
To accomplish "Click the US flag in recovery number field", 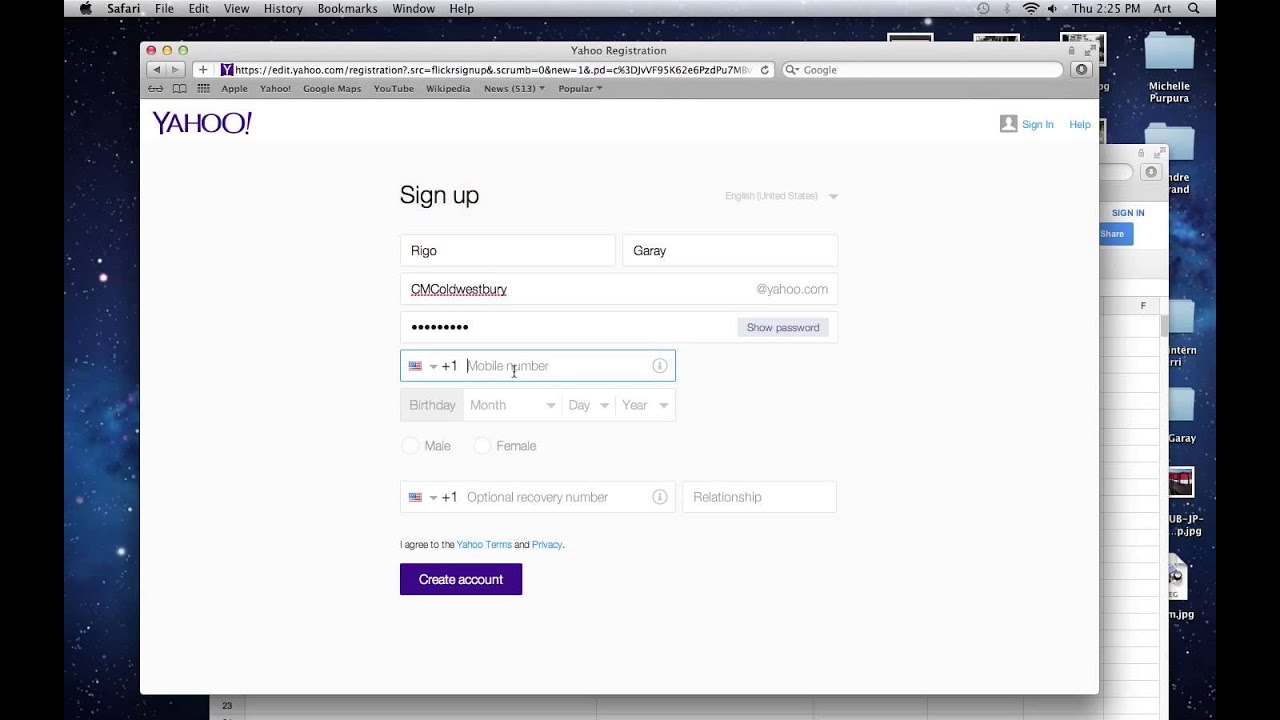I will 415,497.
